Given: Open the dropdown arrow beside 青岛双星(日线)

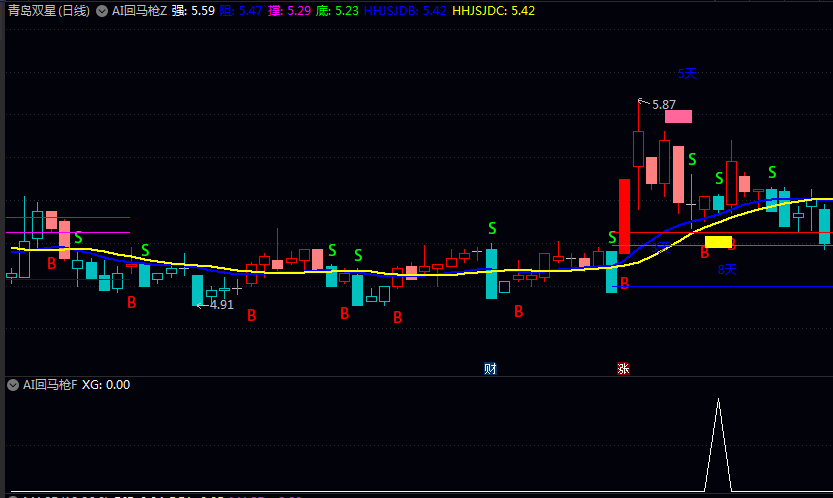Looking at the screenshot, I should [102, 11].
